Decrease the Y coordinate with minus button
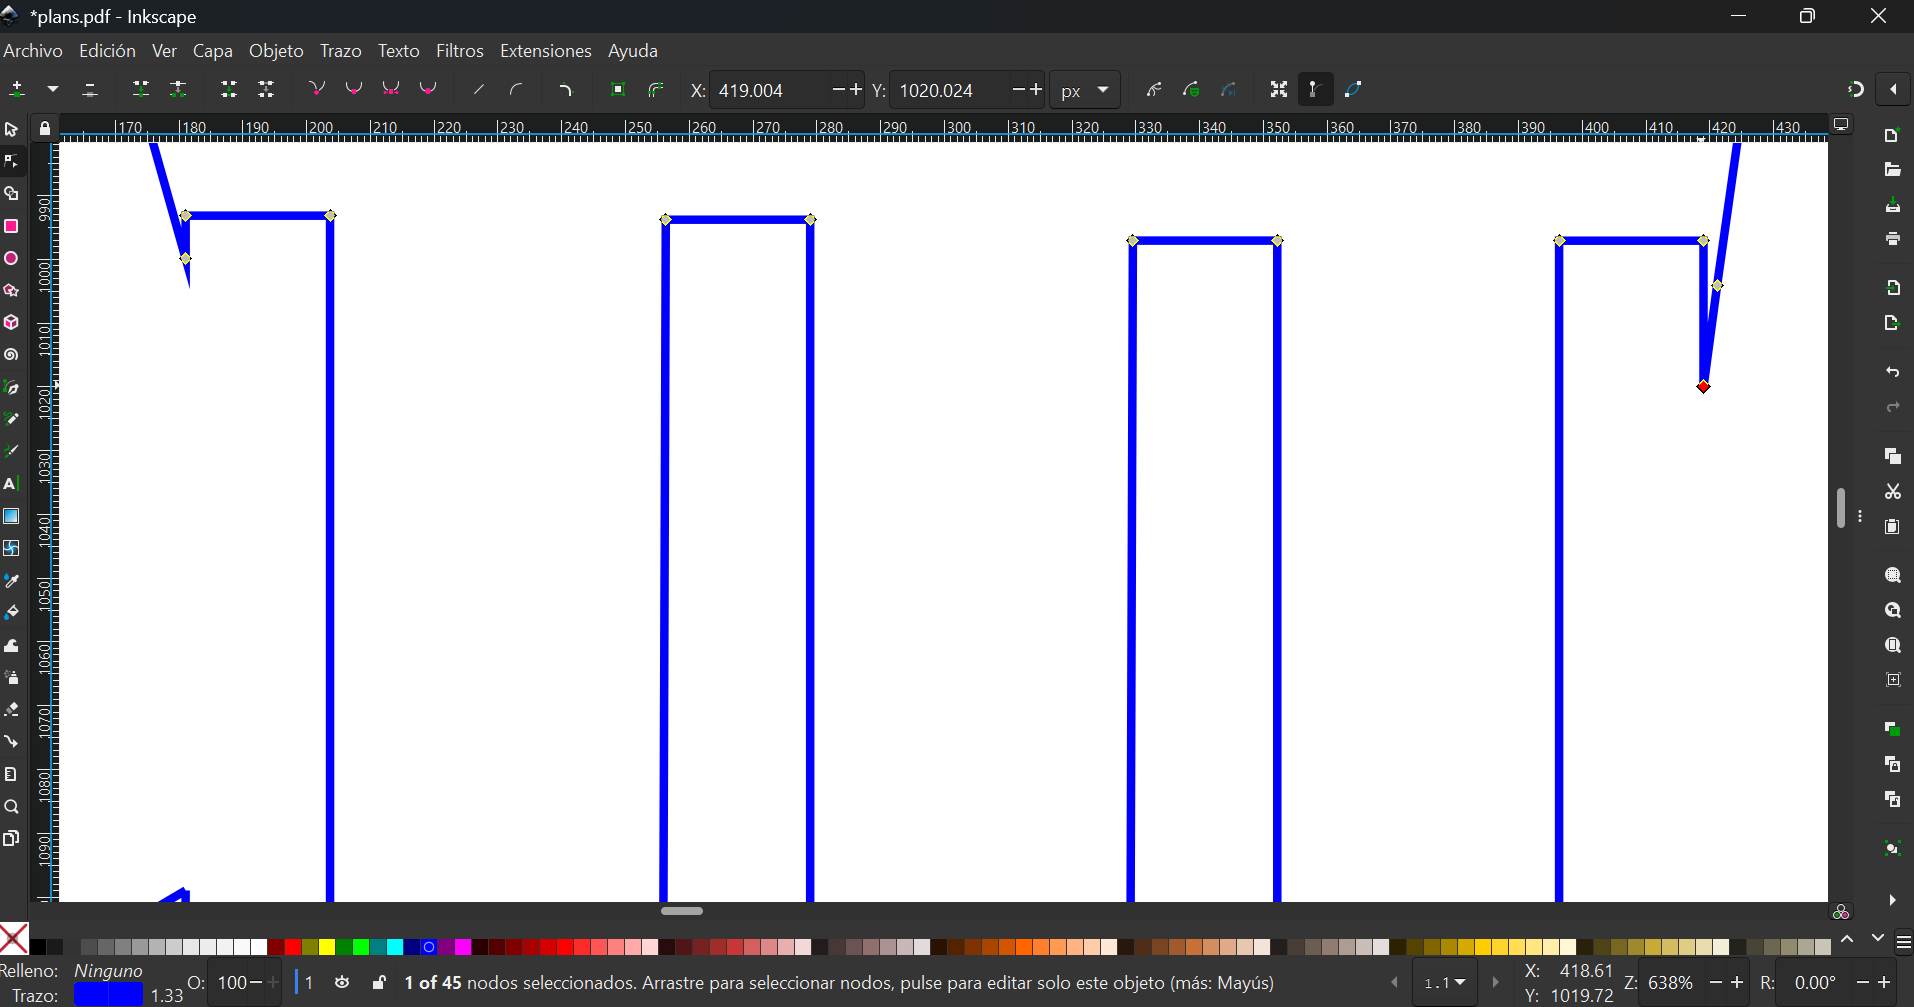 [1018, 89]
